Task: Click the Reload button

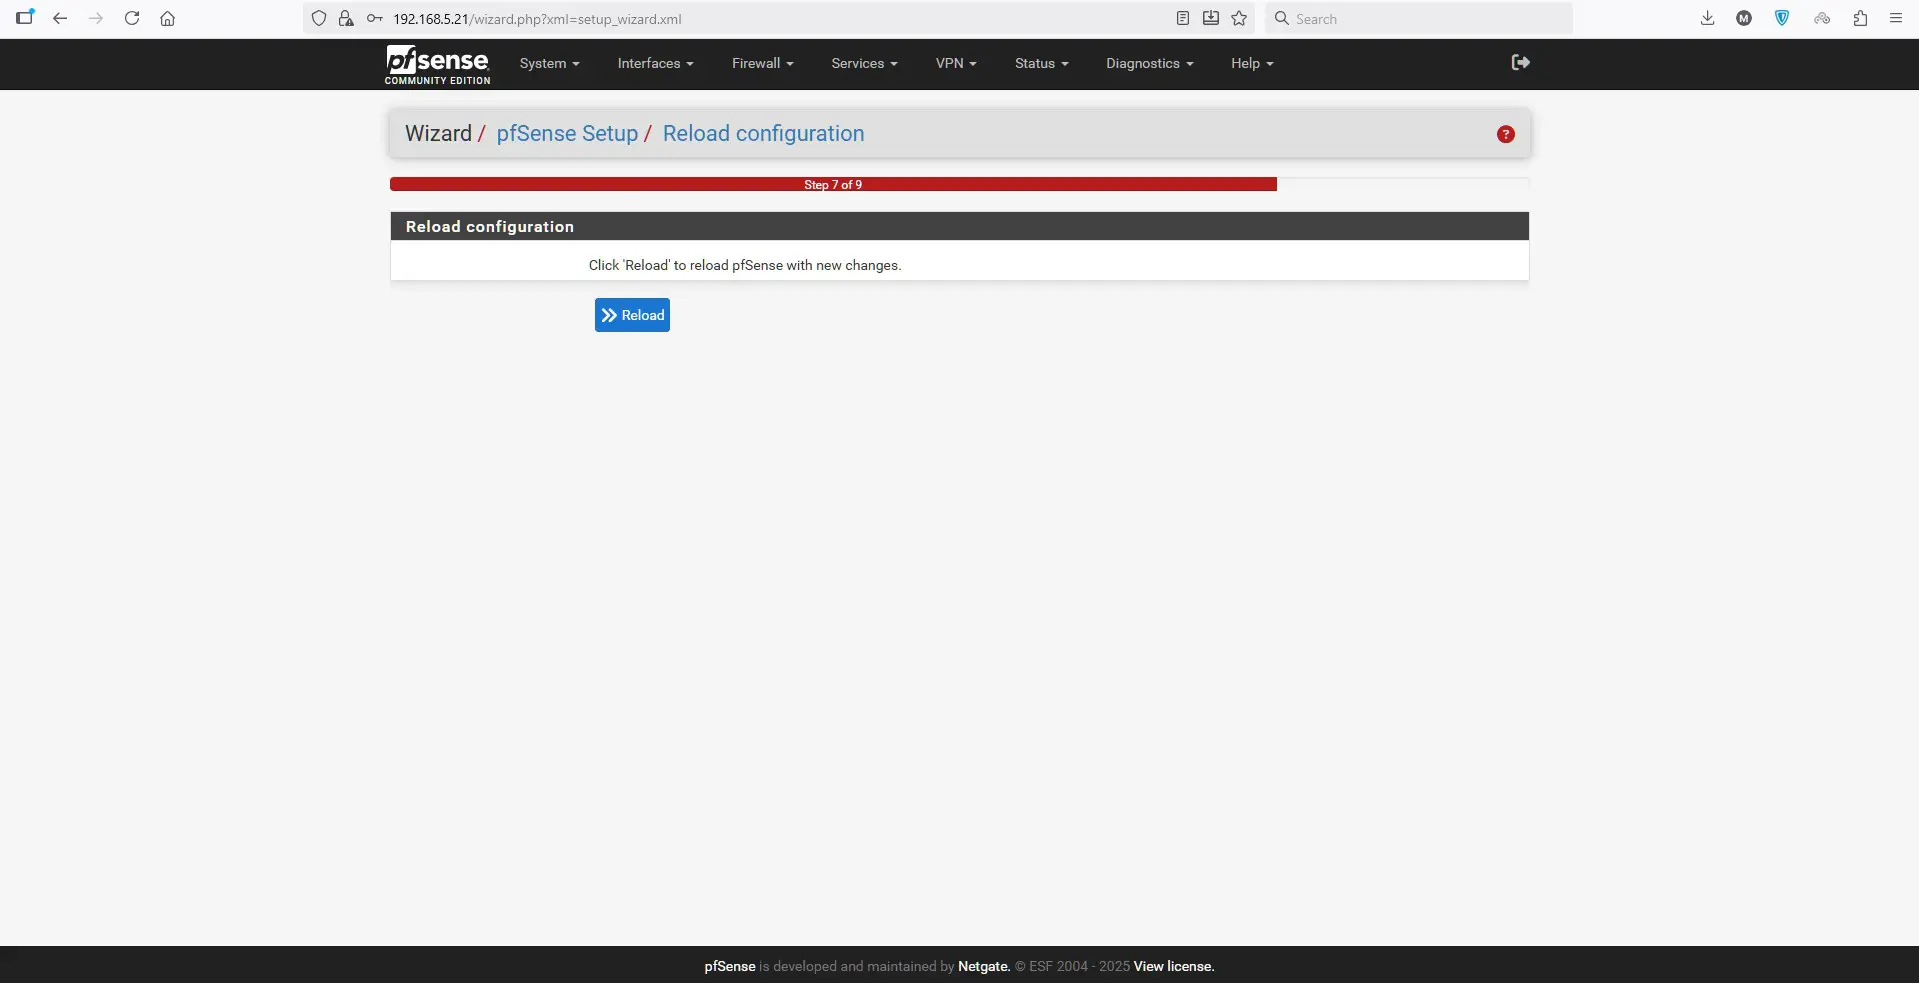Action: click(x=632, y=315)
